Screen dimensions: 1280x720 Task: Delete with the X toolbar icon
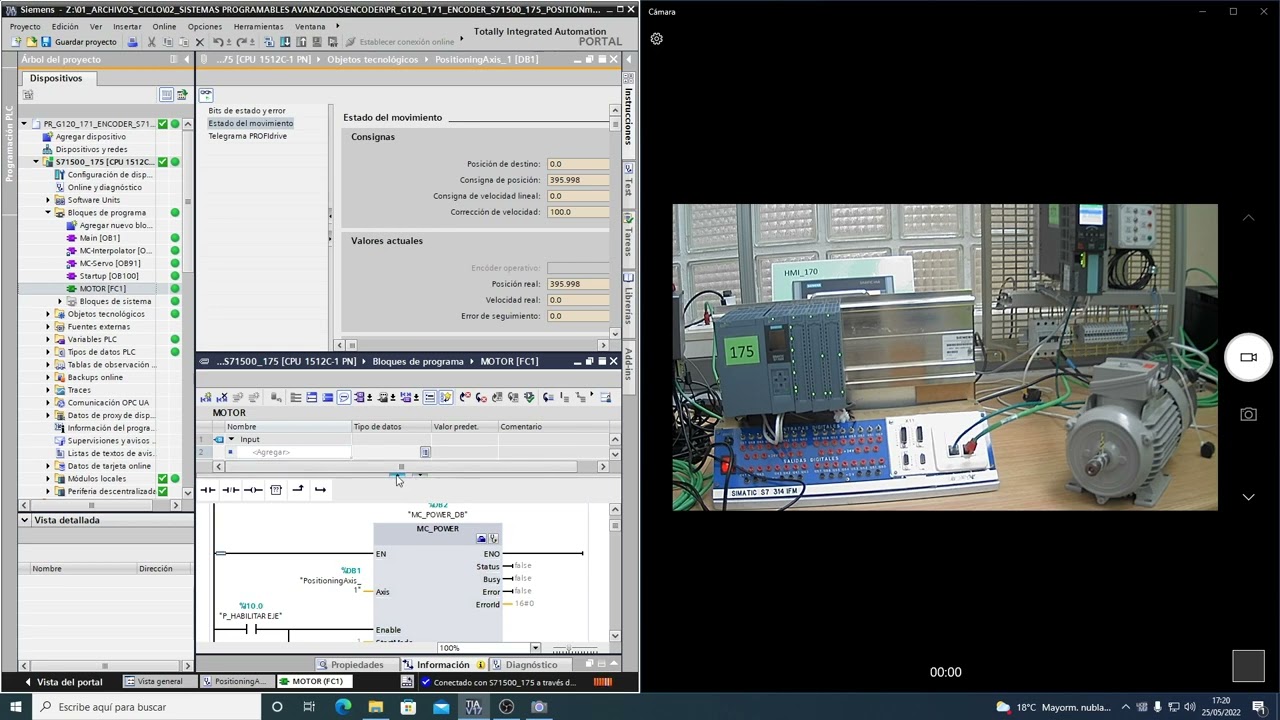point(200,42)
